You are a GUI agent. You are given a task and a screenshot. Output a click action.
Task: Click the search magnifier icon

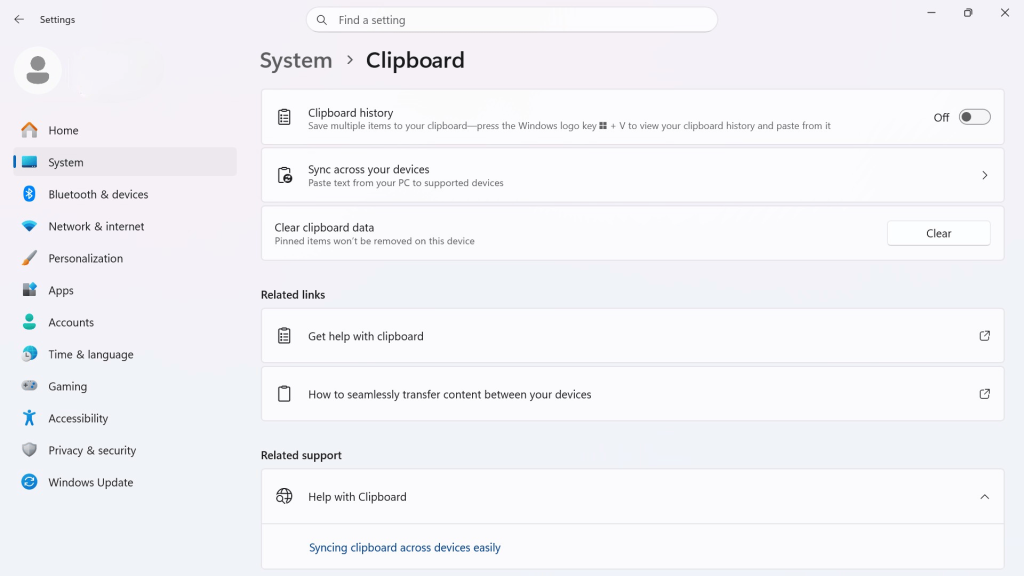322,20
